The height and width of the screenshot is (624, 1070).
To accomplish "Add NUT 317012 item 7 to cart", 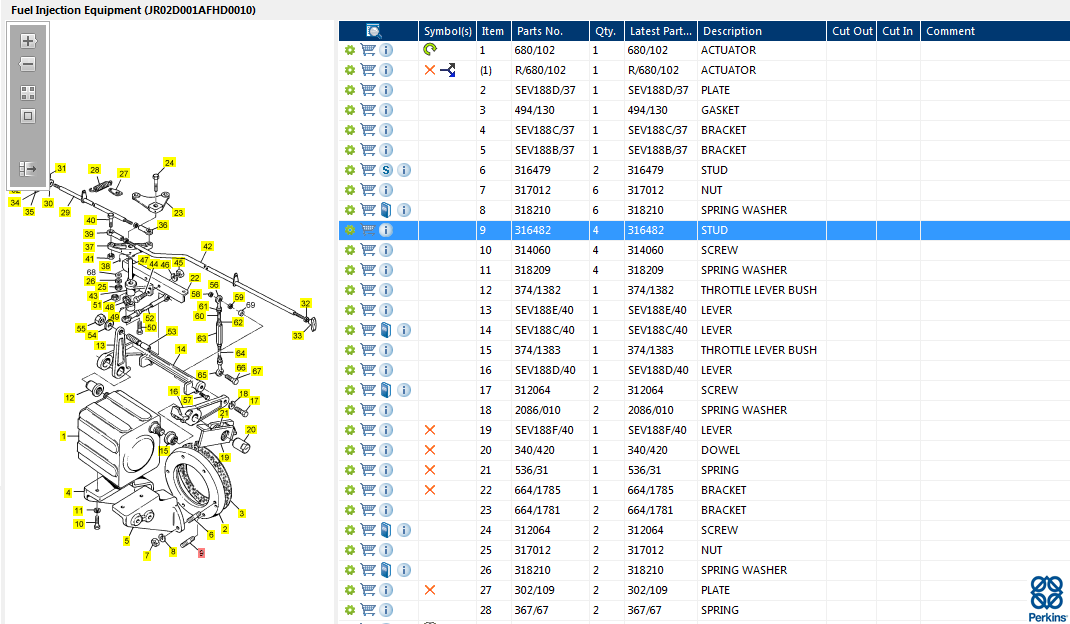I will click(x=368, y=190).
